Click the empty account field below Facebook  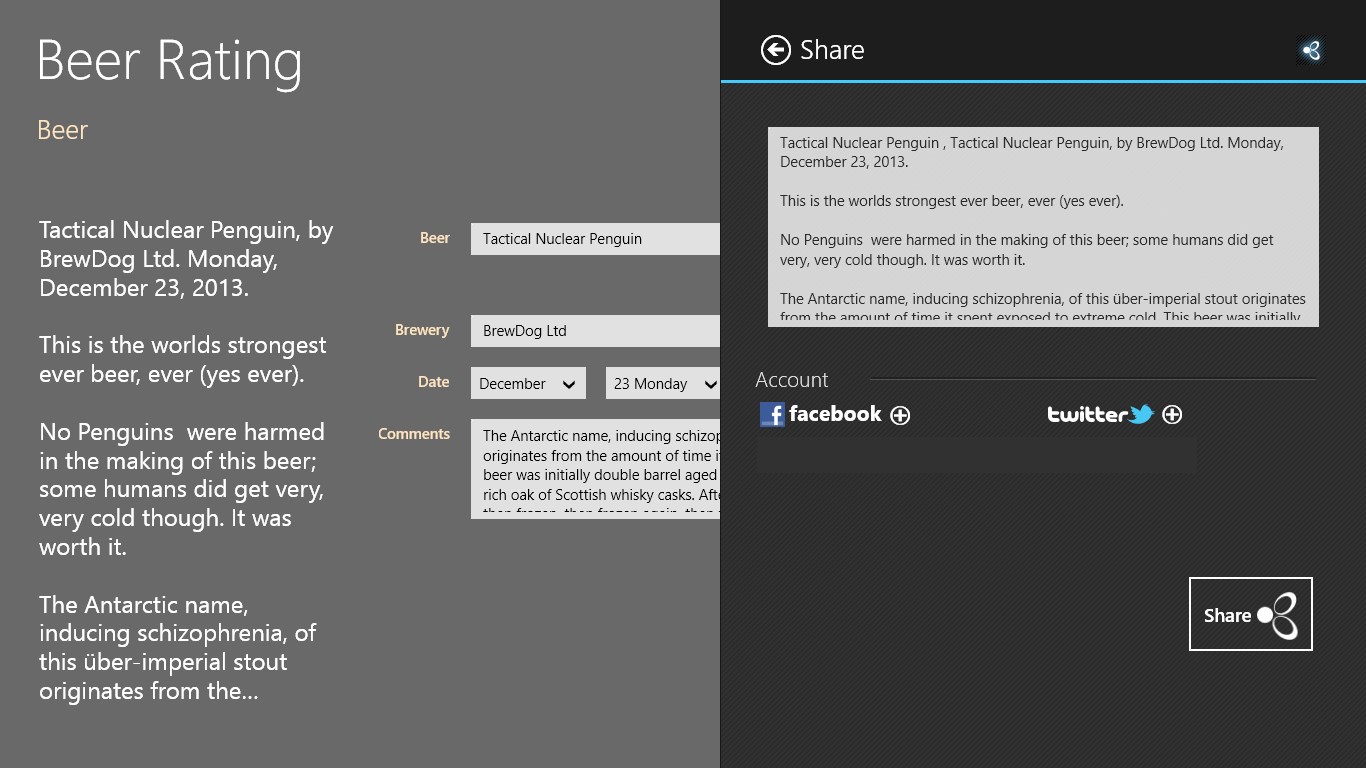coord(976,454)
